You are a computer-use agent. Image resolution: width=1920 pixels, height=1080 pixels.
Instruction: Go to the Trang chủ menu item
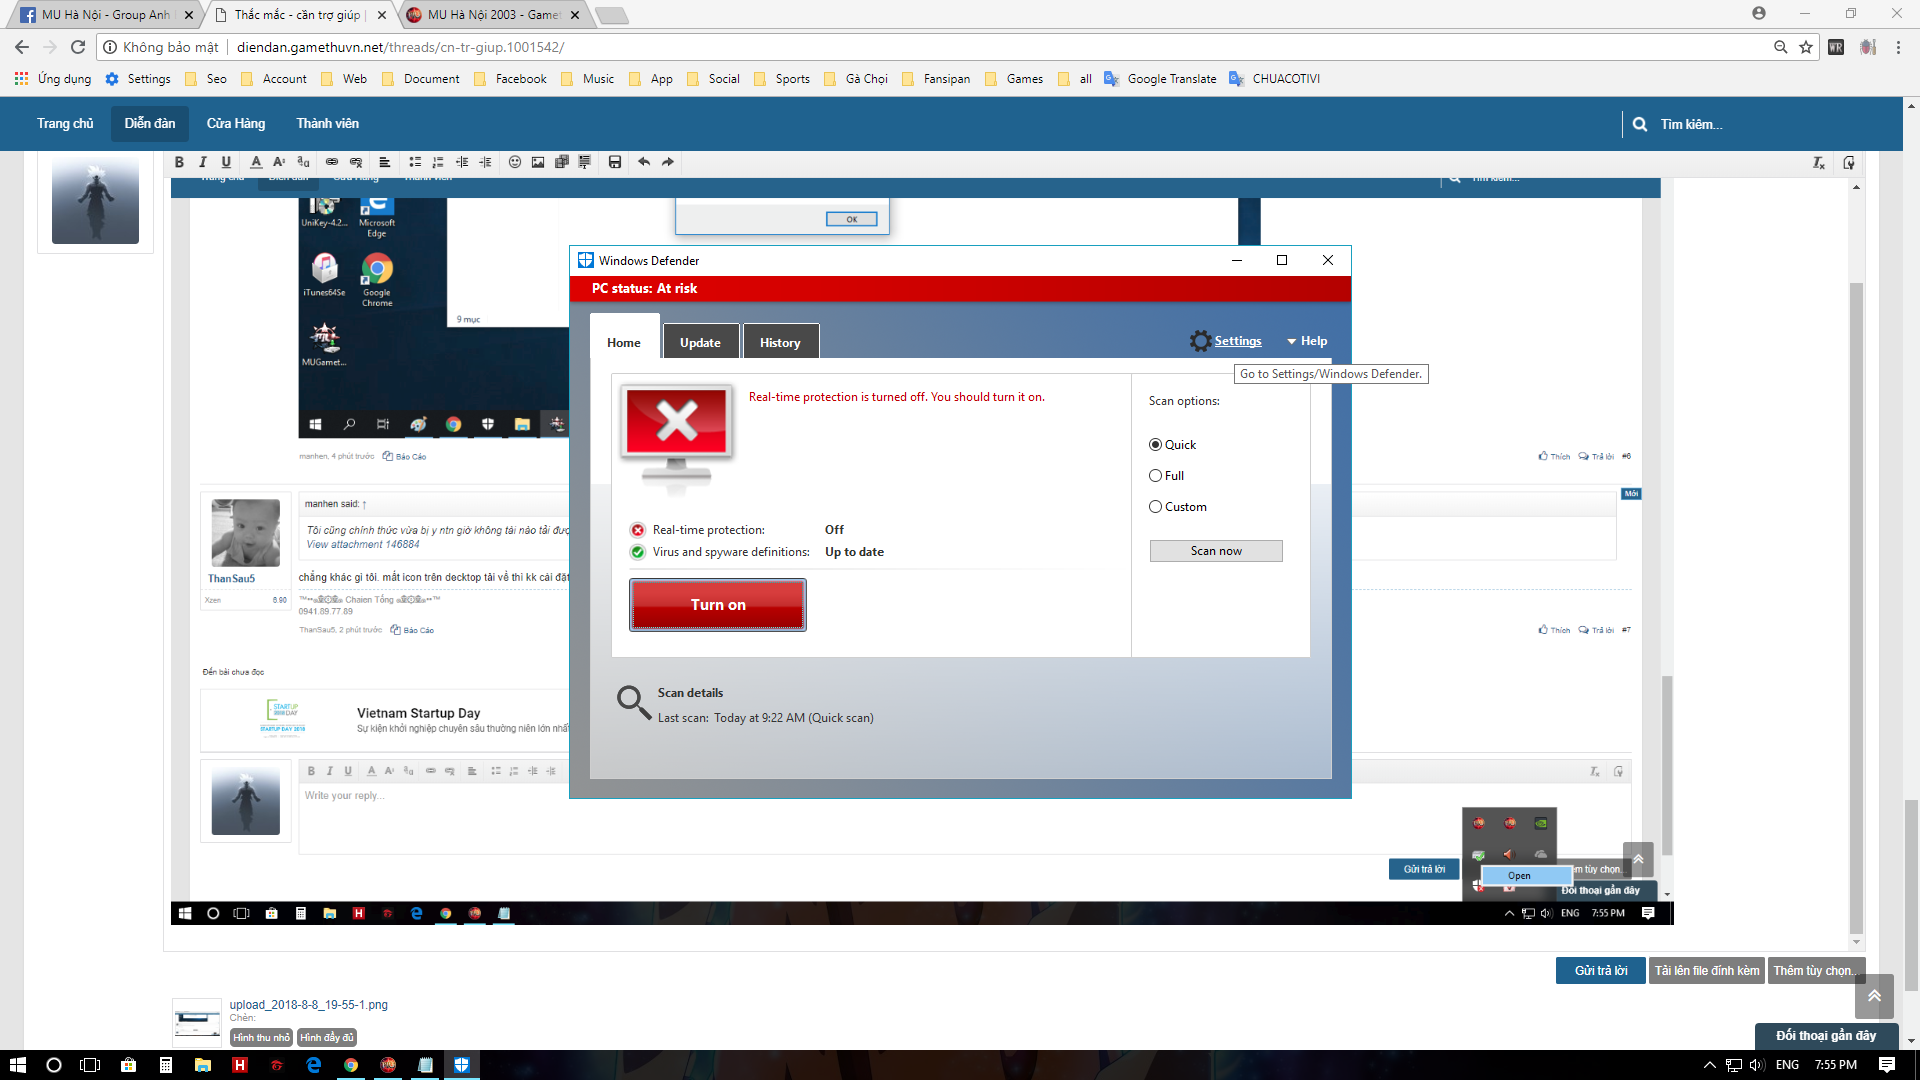pos(65,124)
